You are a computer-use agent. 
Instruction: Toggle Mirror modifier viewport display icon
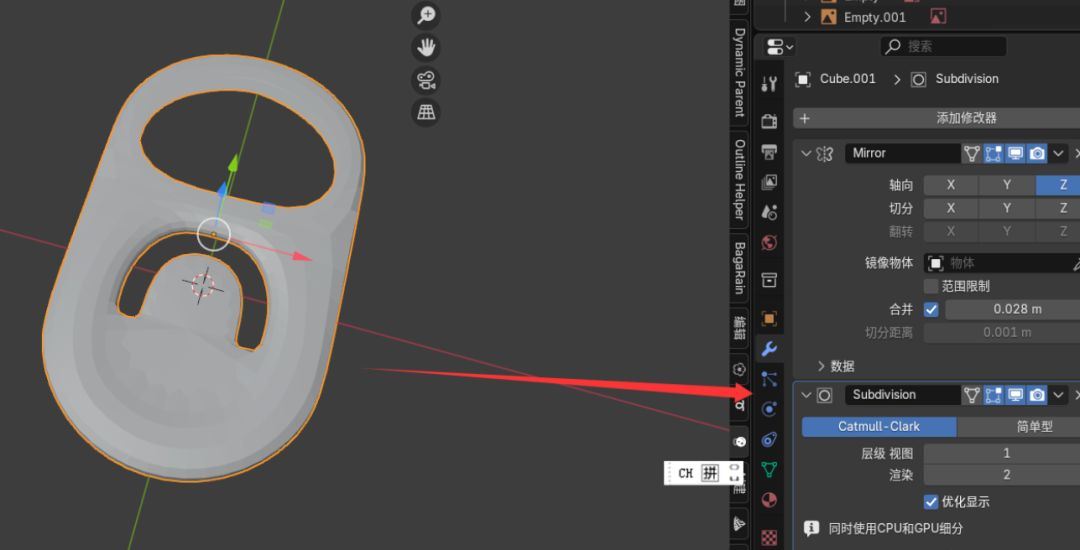click(1015, 154)
